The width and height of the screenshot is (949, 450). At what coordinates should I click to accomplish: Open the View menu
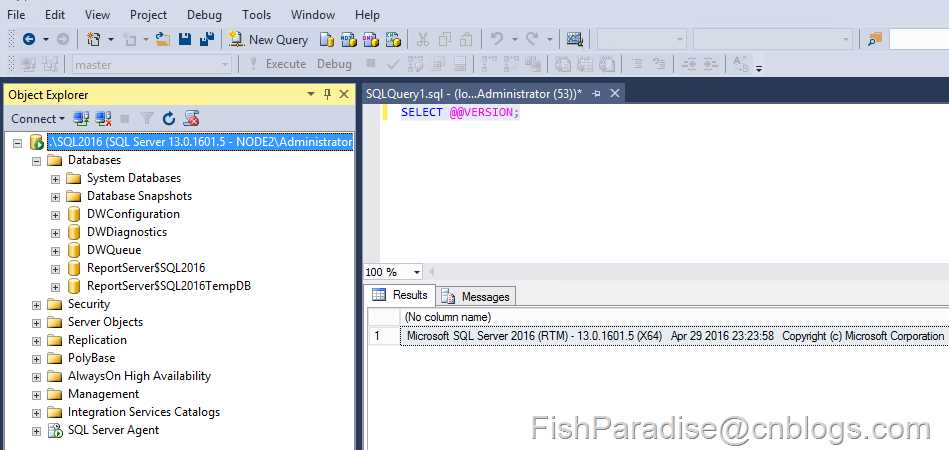pyautogui.click(x=97, y=15)
